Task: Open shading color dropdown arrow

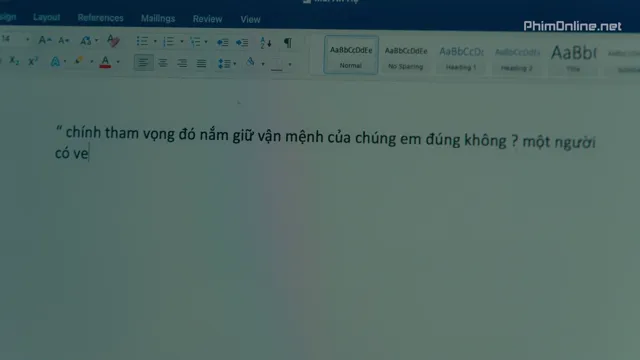Action: coord(262,64)
